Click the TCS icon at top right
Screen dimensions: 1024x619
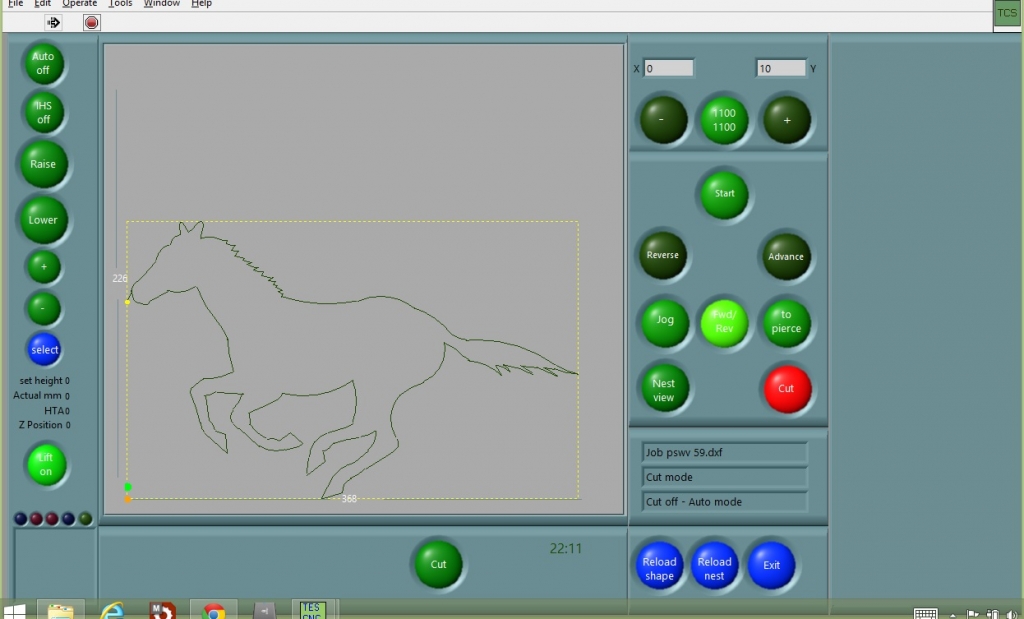click(1006, 13)
